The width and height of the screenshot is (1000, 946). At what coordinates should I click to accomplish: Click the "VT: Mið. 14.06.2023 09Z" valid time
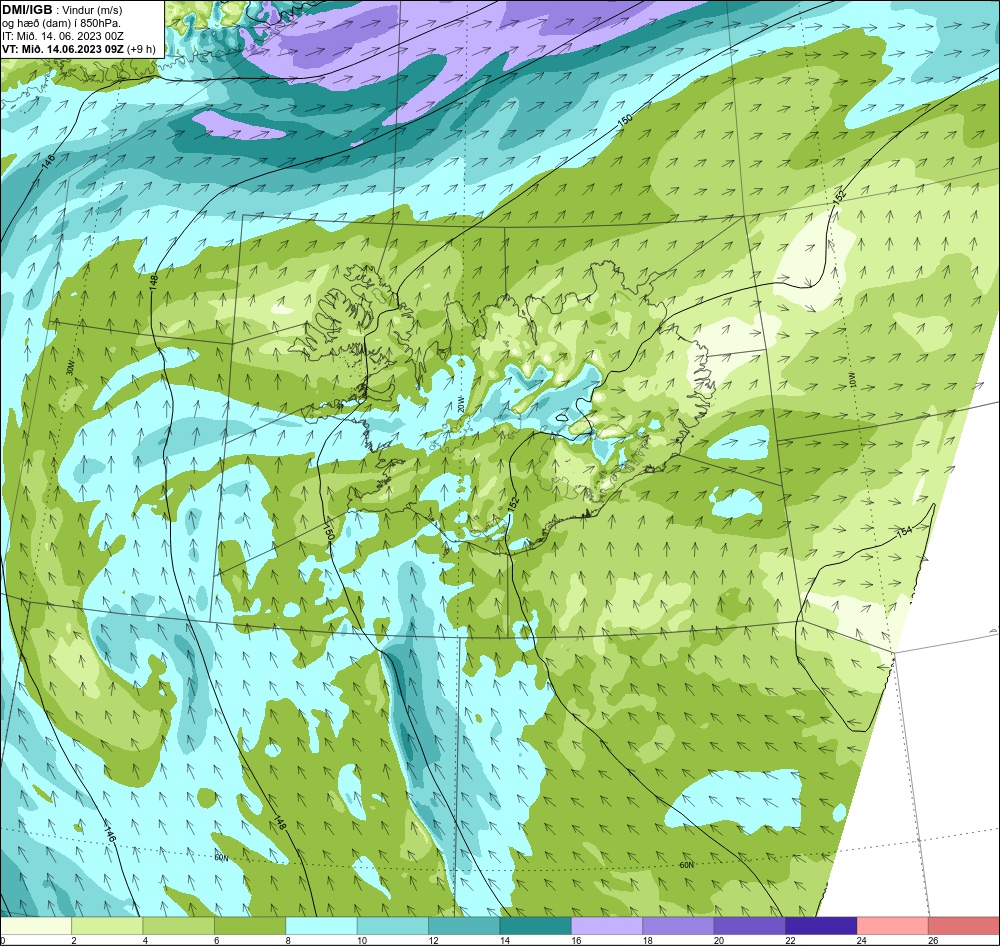(x=63, y=49)
